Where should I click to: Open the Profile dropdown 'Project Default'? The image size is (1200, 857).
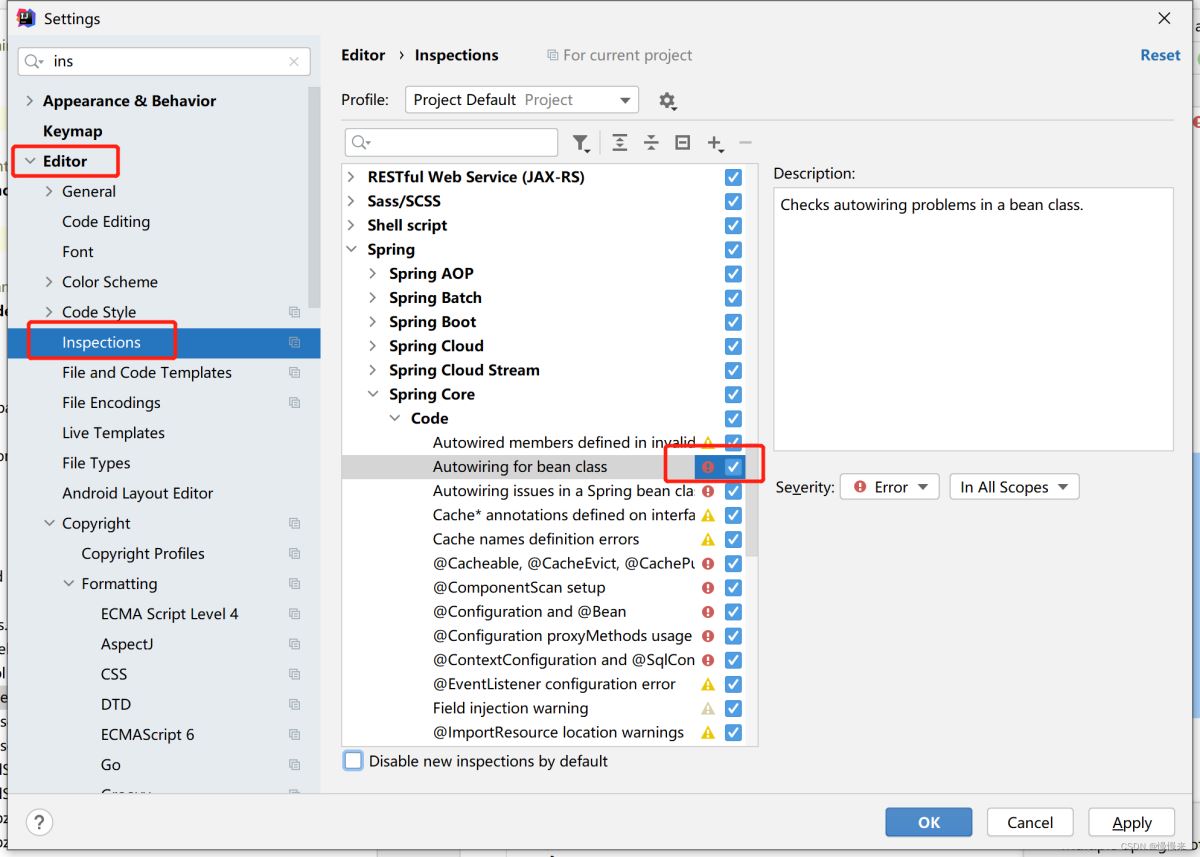tap(521, 100)
